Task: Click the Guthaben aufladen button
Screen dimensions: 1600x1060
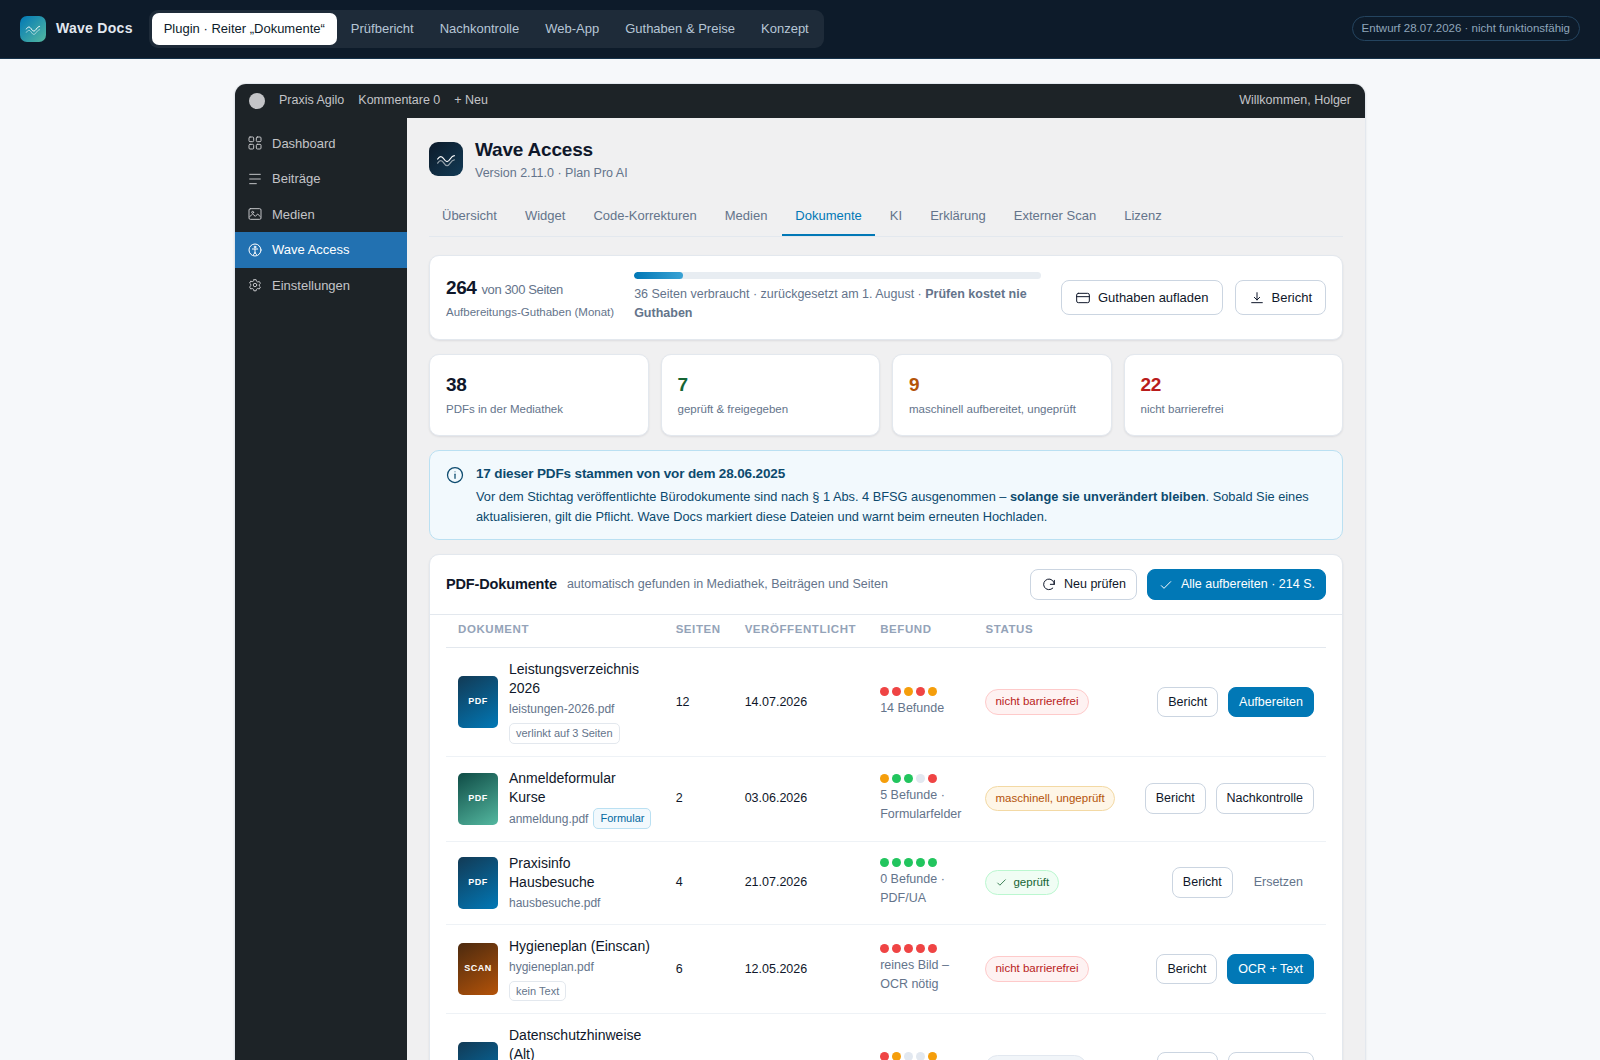Action: (1142, 298)
